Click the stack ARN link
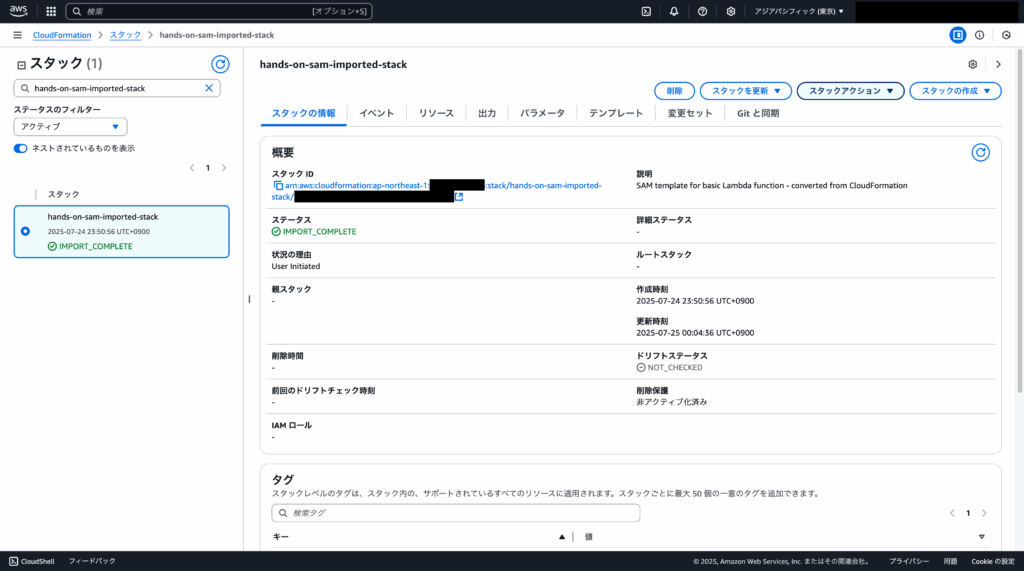1024x571 pixels. (436, 191)
